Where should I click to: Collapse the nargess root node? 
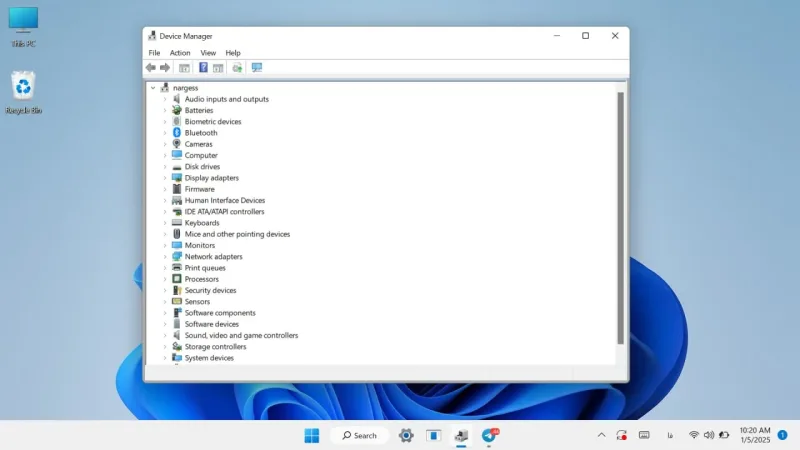(153, 88)
